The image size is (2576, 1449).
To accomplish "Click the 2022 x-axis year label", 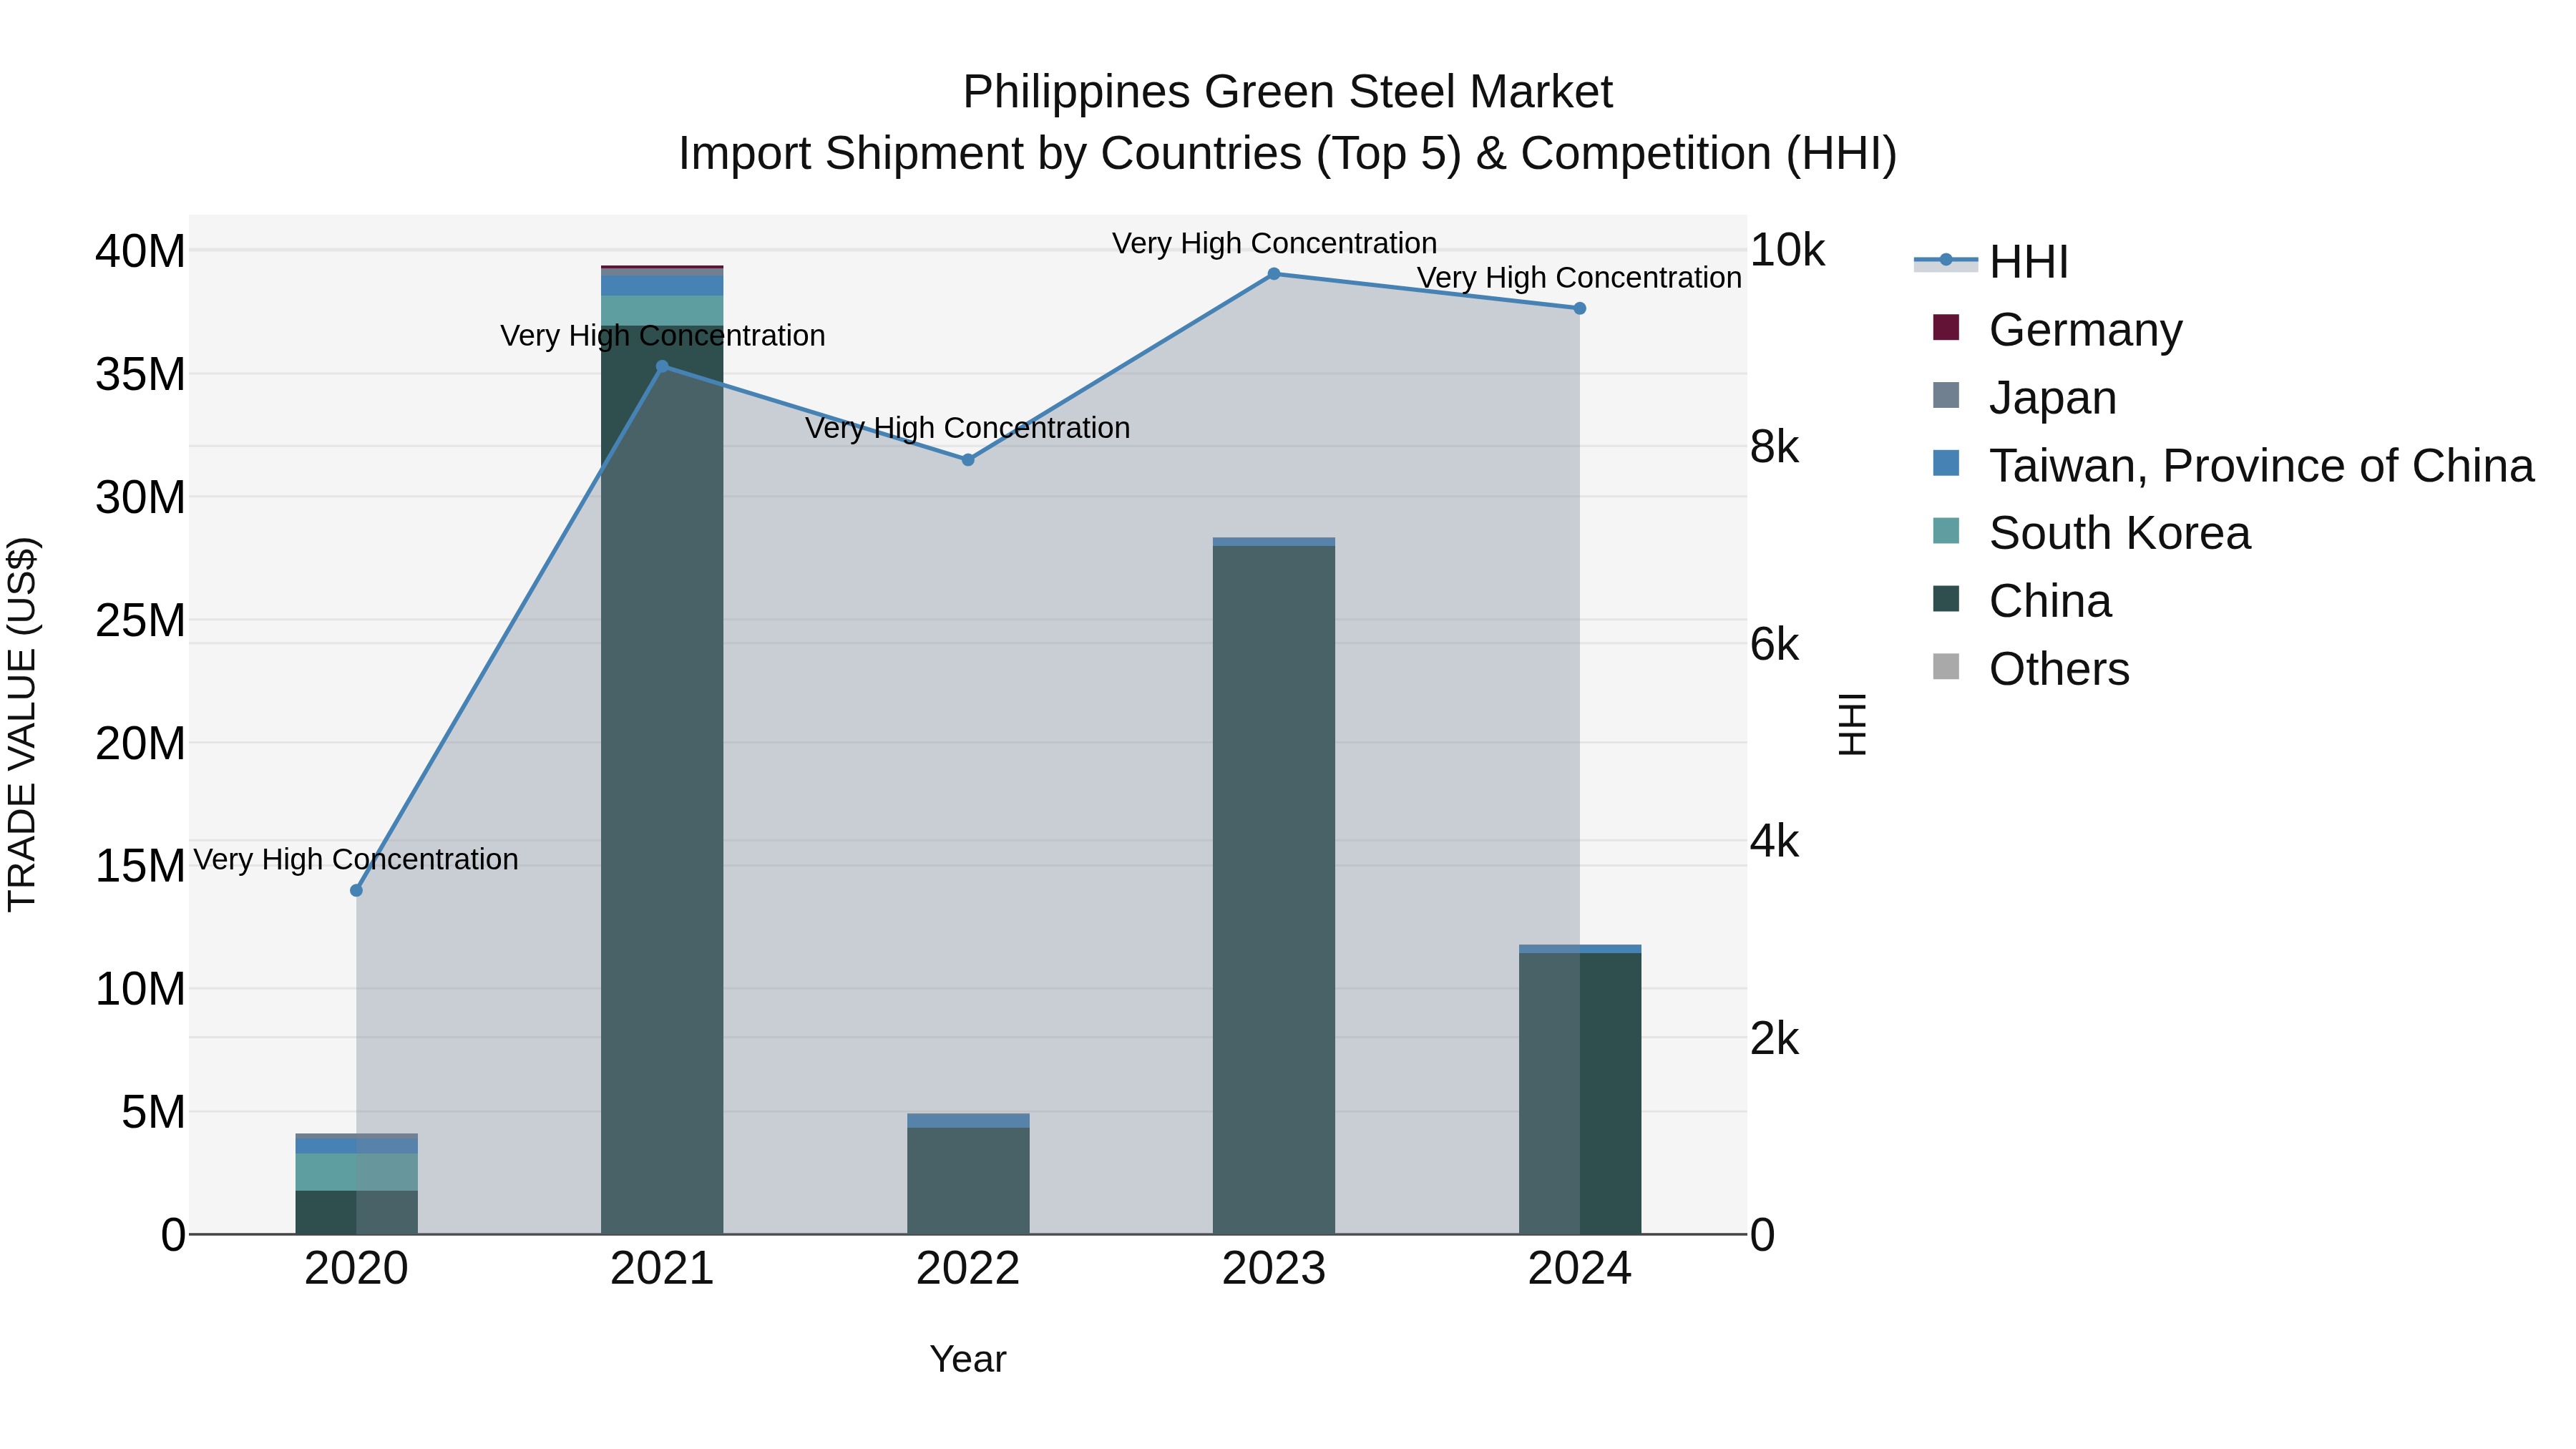I will (968, 1269).
